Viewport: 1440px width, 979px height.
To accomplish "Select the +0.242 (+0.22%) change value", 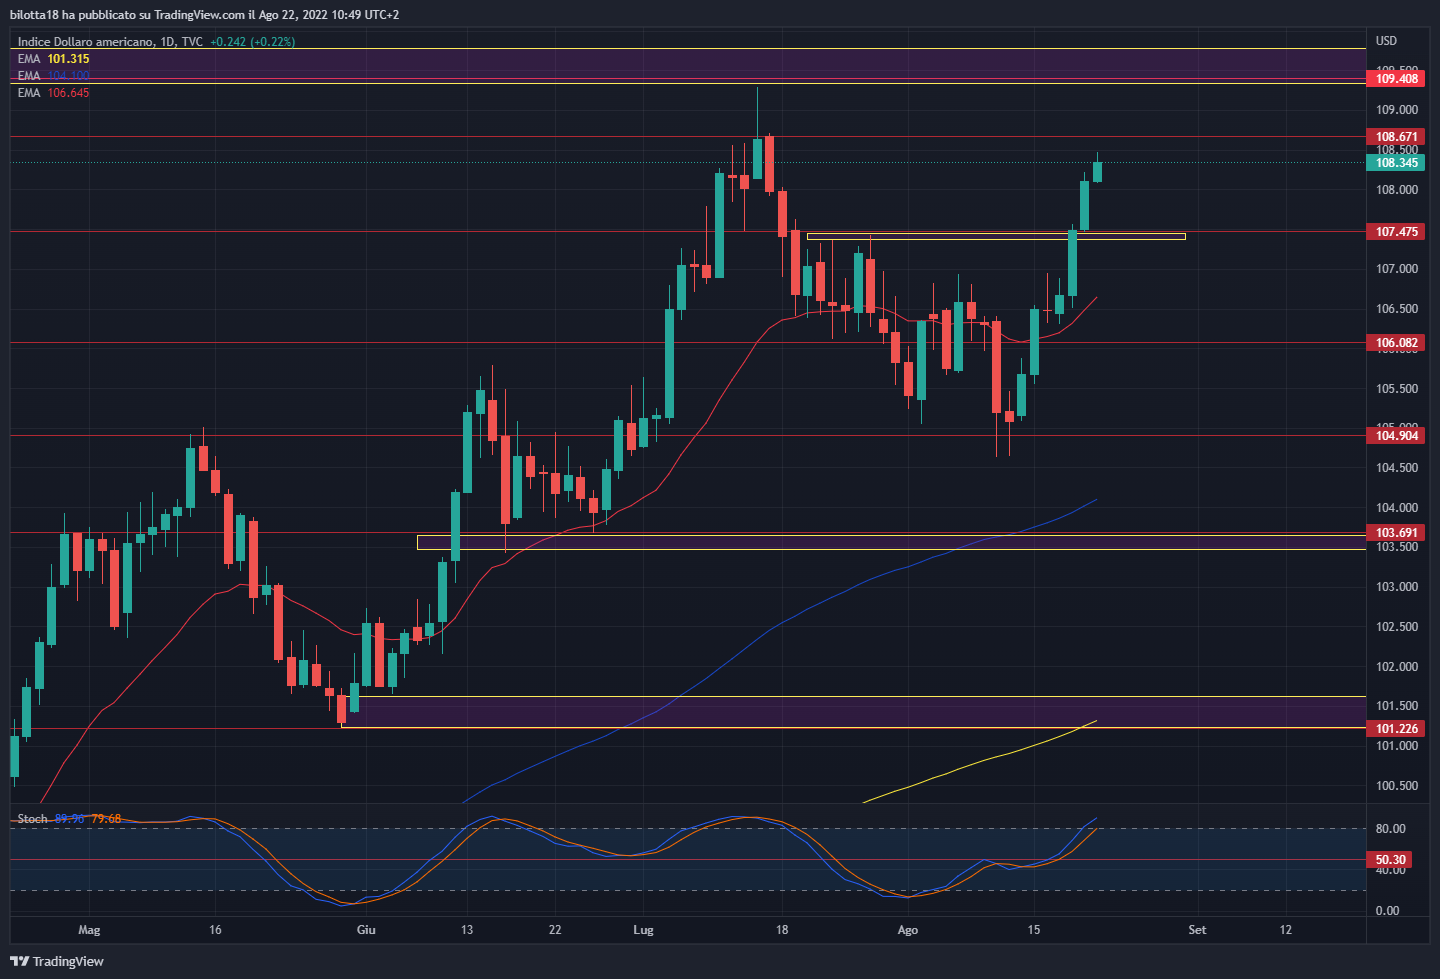I will pos(252,42).
